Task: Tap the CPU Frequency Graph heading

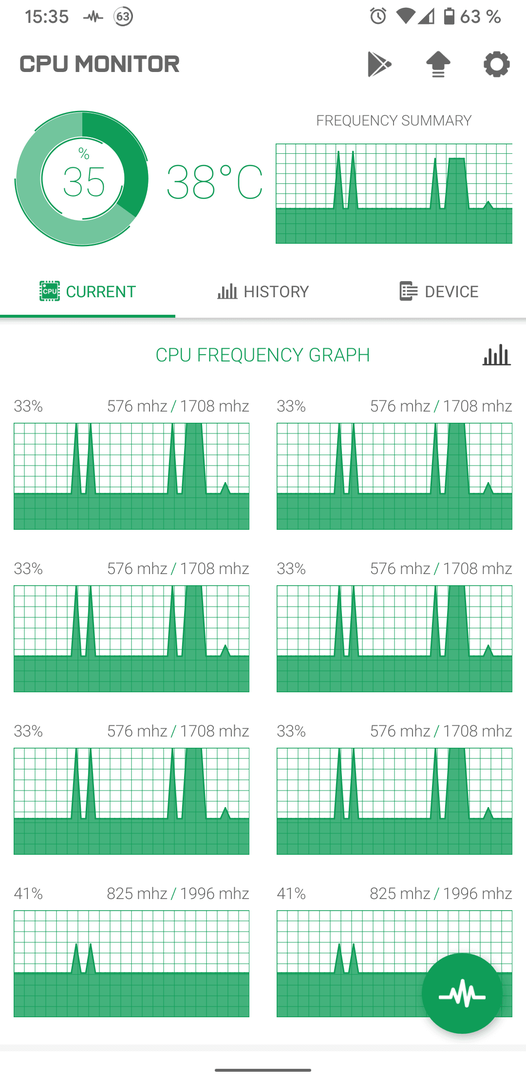Action: (x=263, y=355)
